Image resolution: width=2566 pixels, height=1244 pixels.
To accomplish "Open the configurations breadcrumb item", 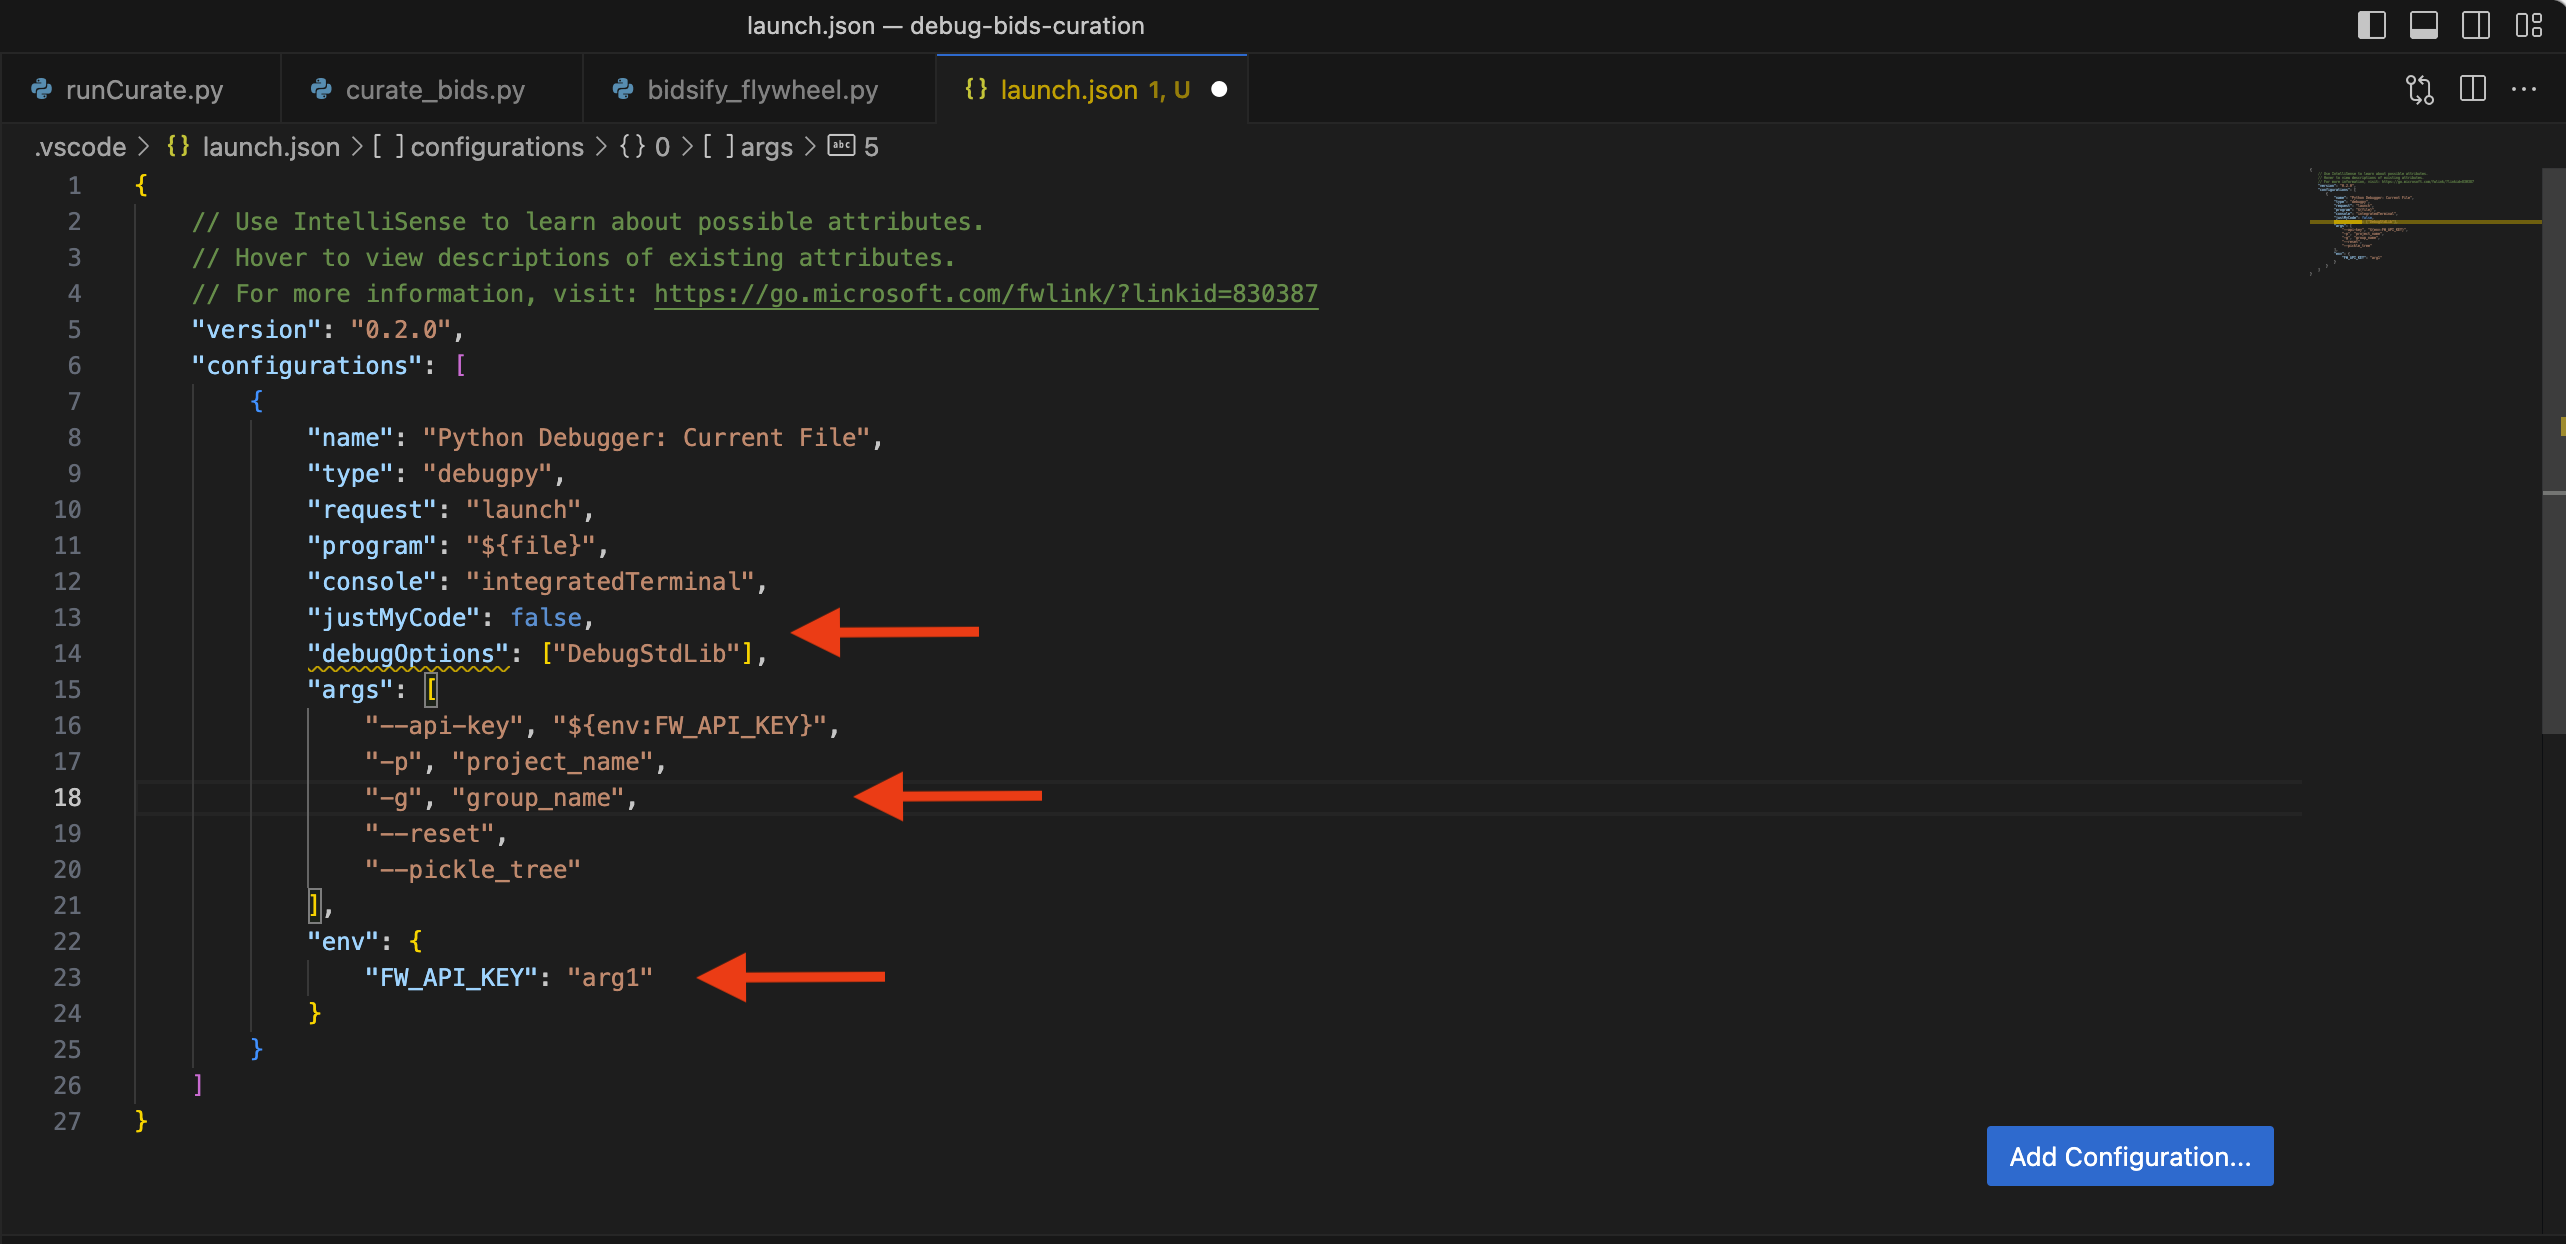I will [496, 147].
